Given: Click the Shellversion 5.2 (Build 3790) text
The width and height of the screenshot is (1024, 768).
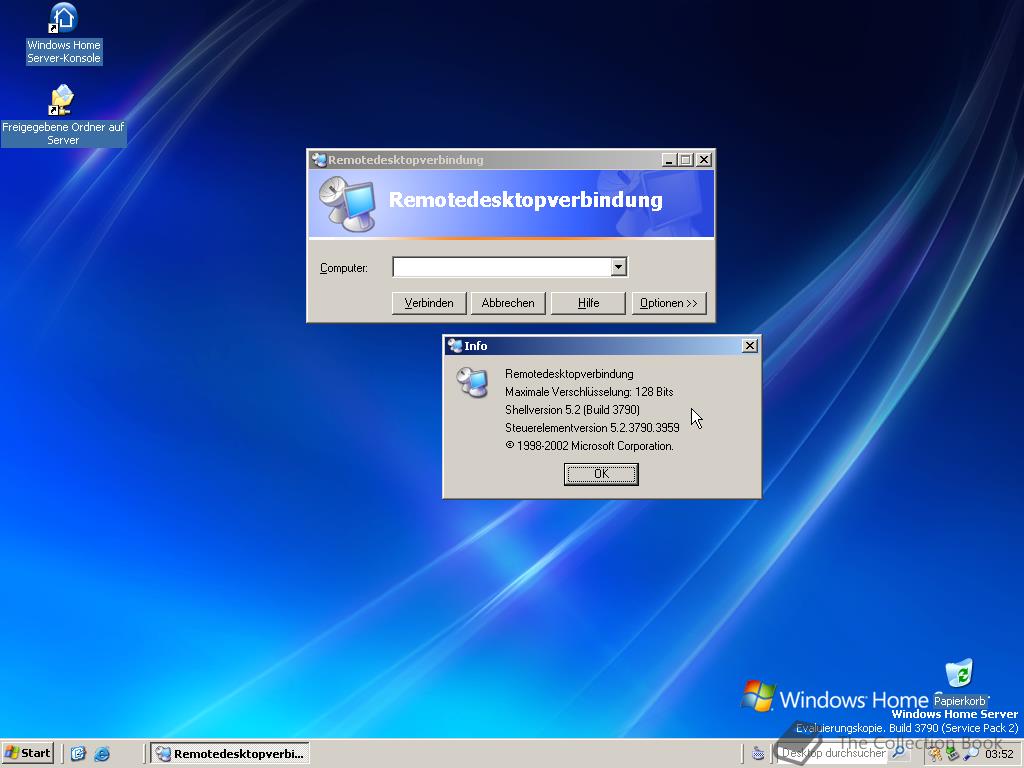Looking at the screenshot, I should coord(572,409).
